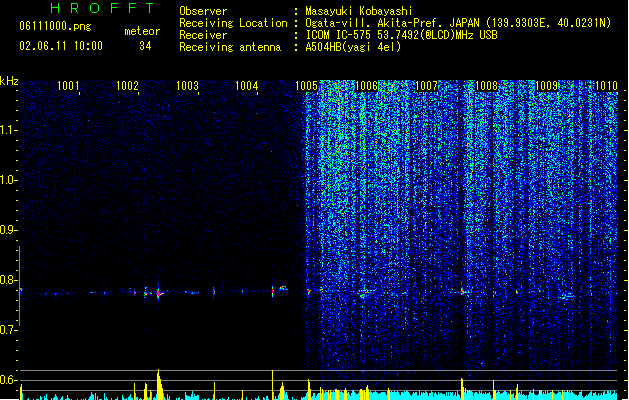629x400 pixels.
Task: Click the date 02.06.11 10:00
Action: pyautogui.click(x=61, y=46)
